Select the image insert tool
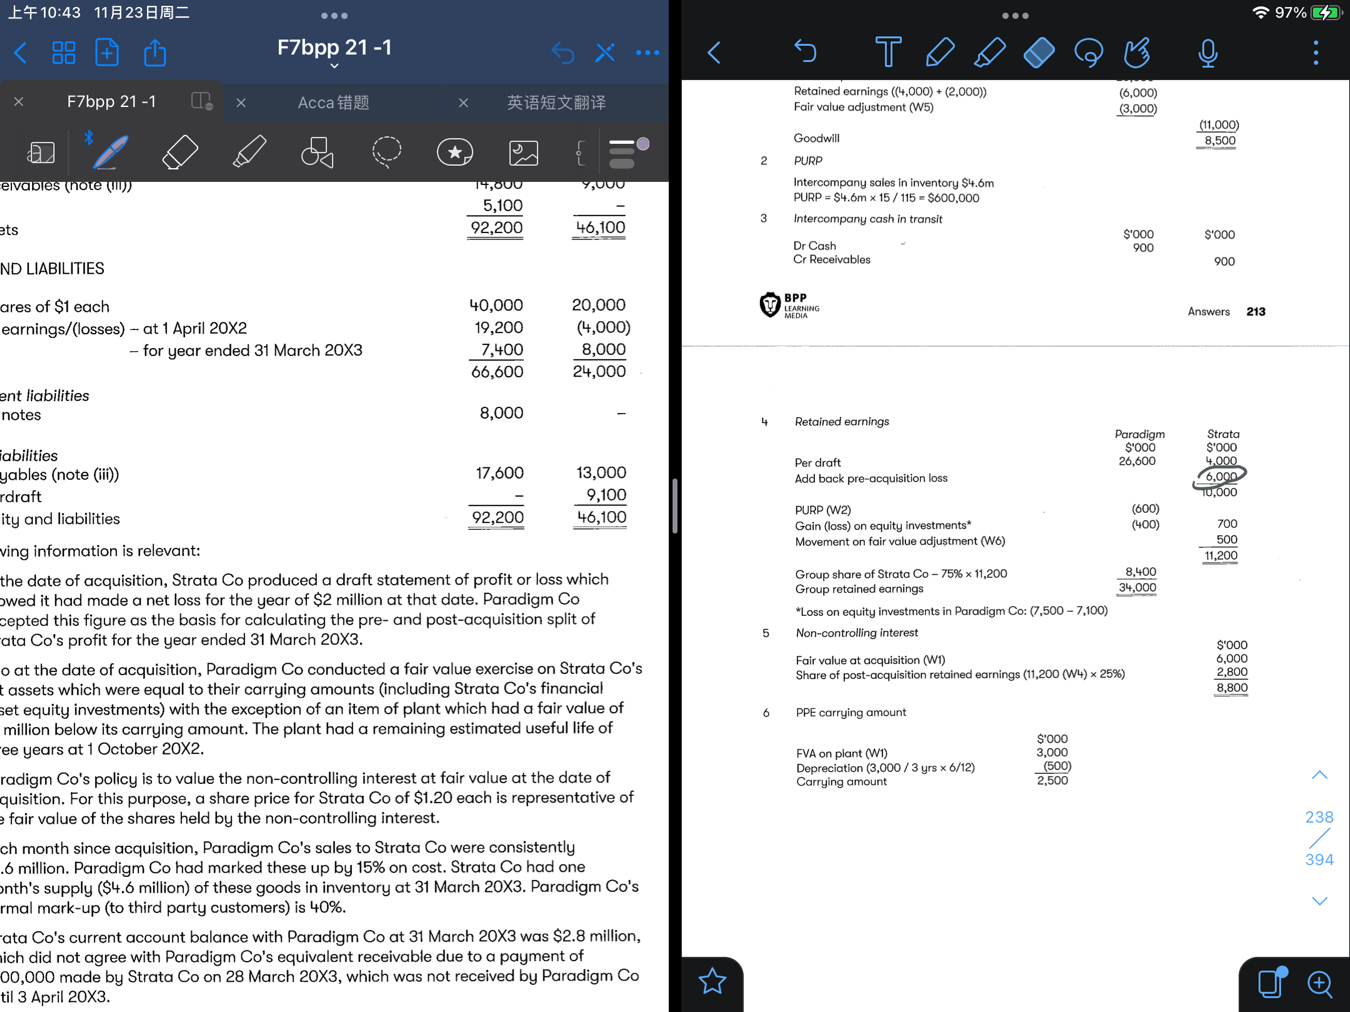The height and width of the screenshot is (1012, 1350). [524, 152]
